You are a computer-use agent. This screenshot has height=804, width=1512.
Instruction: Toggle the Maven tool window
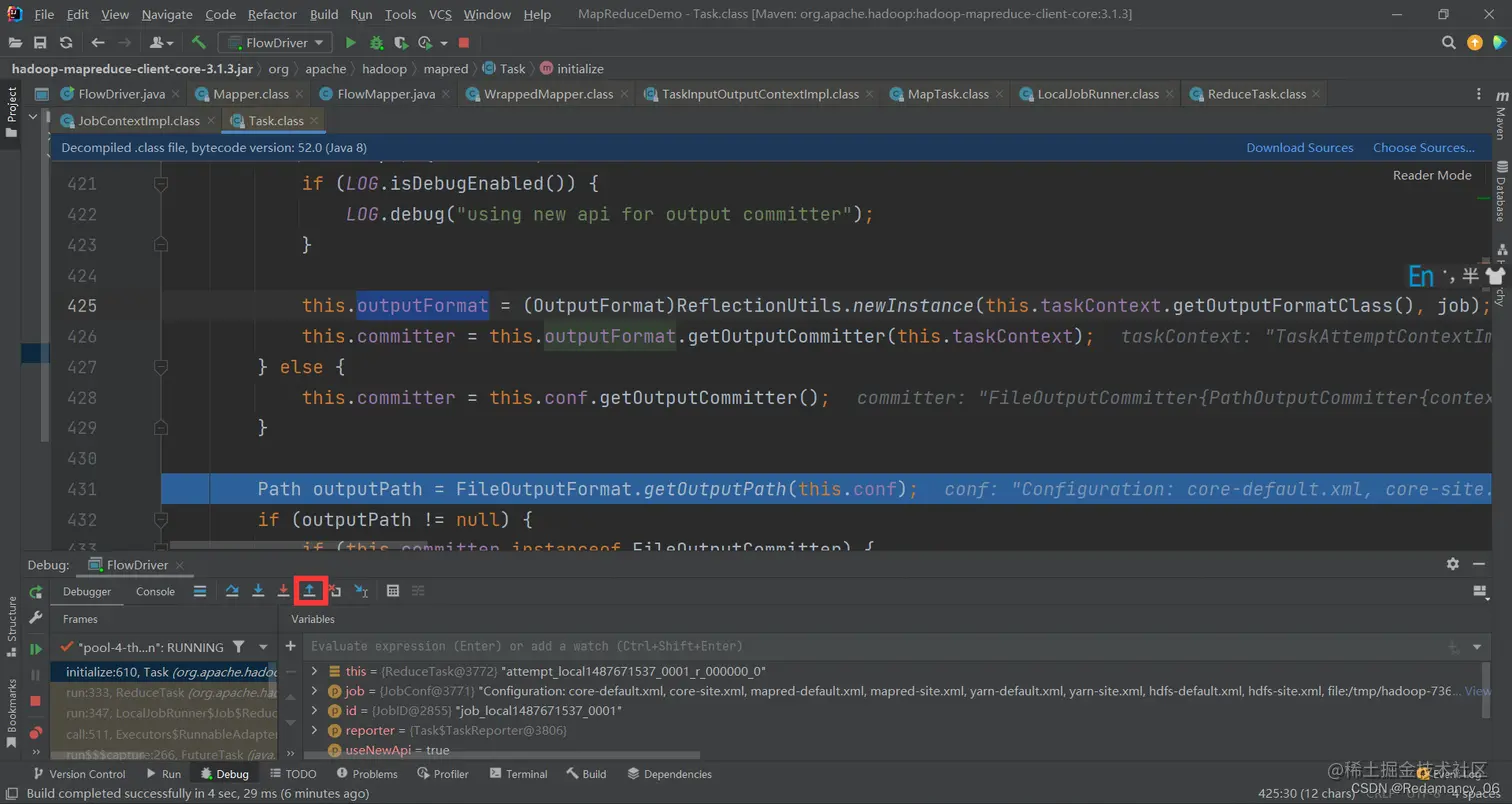[1501, 116]
